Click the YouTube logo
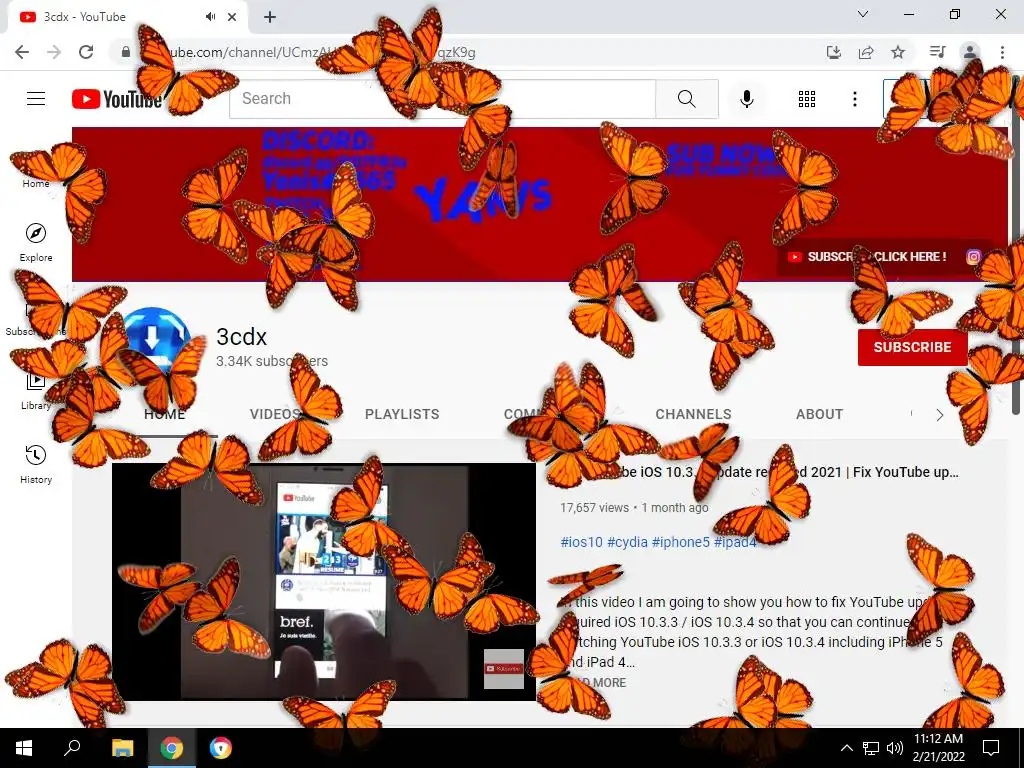The image size is (1024, 768). point(117,99)
